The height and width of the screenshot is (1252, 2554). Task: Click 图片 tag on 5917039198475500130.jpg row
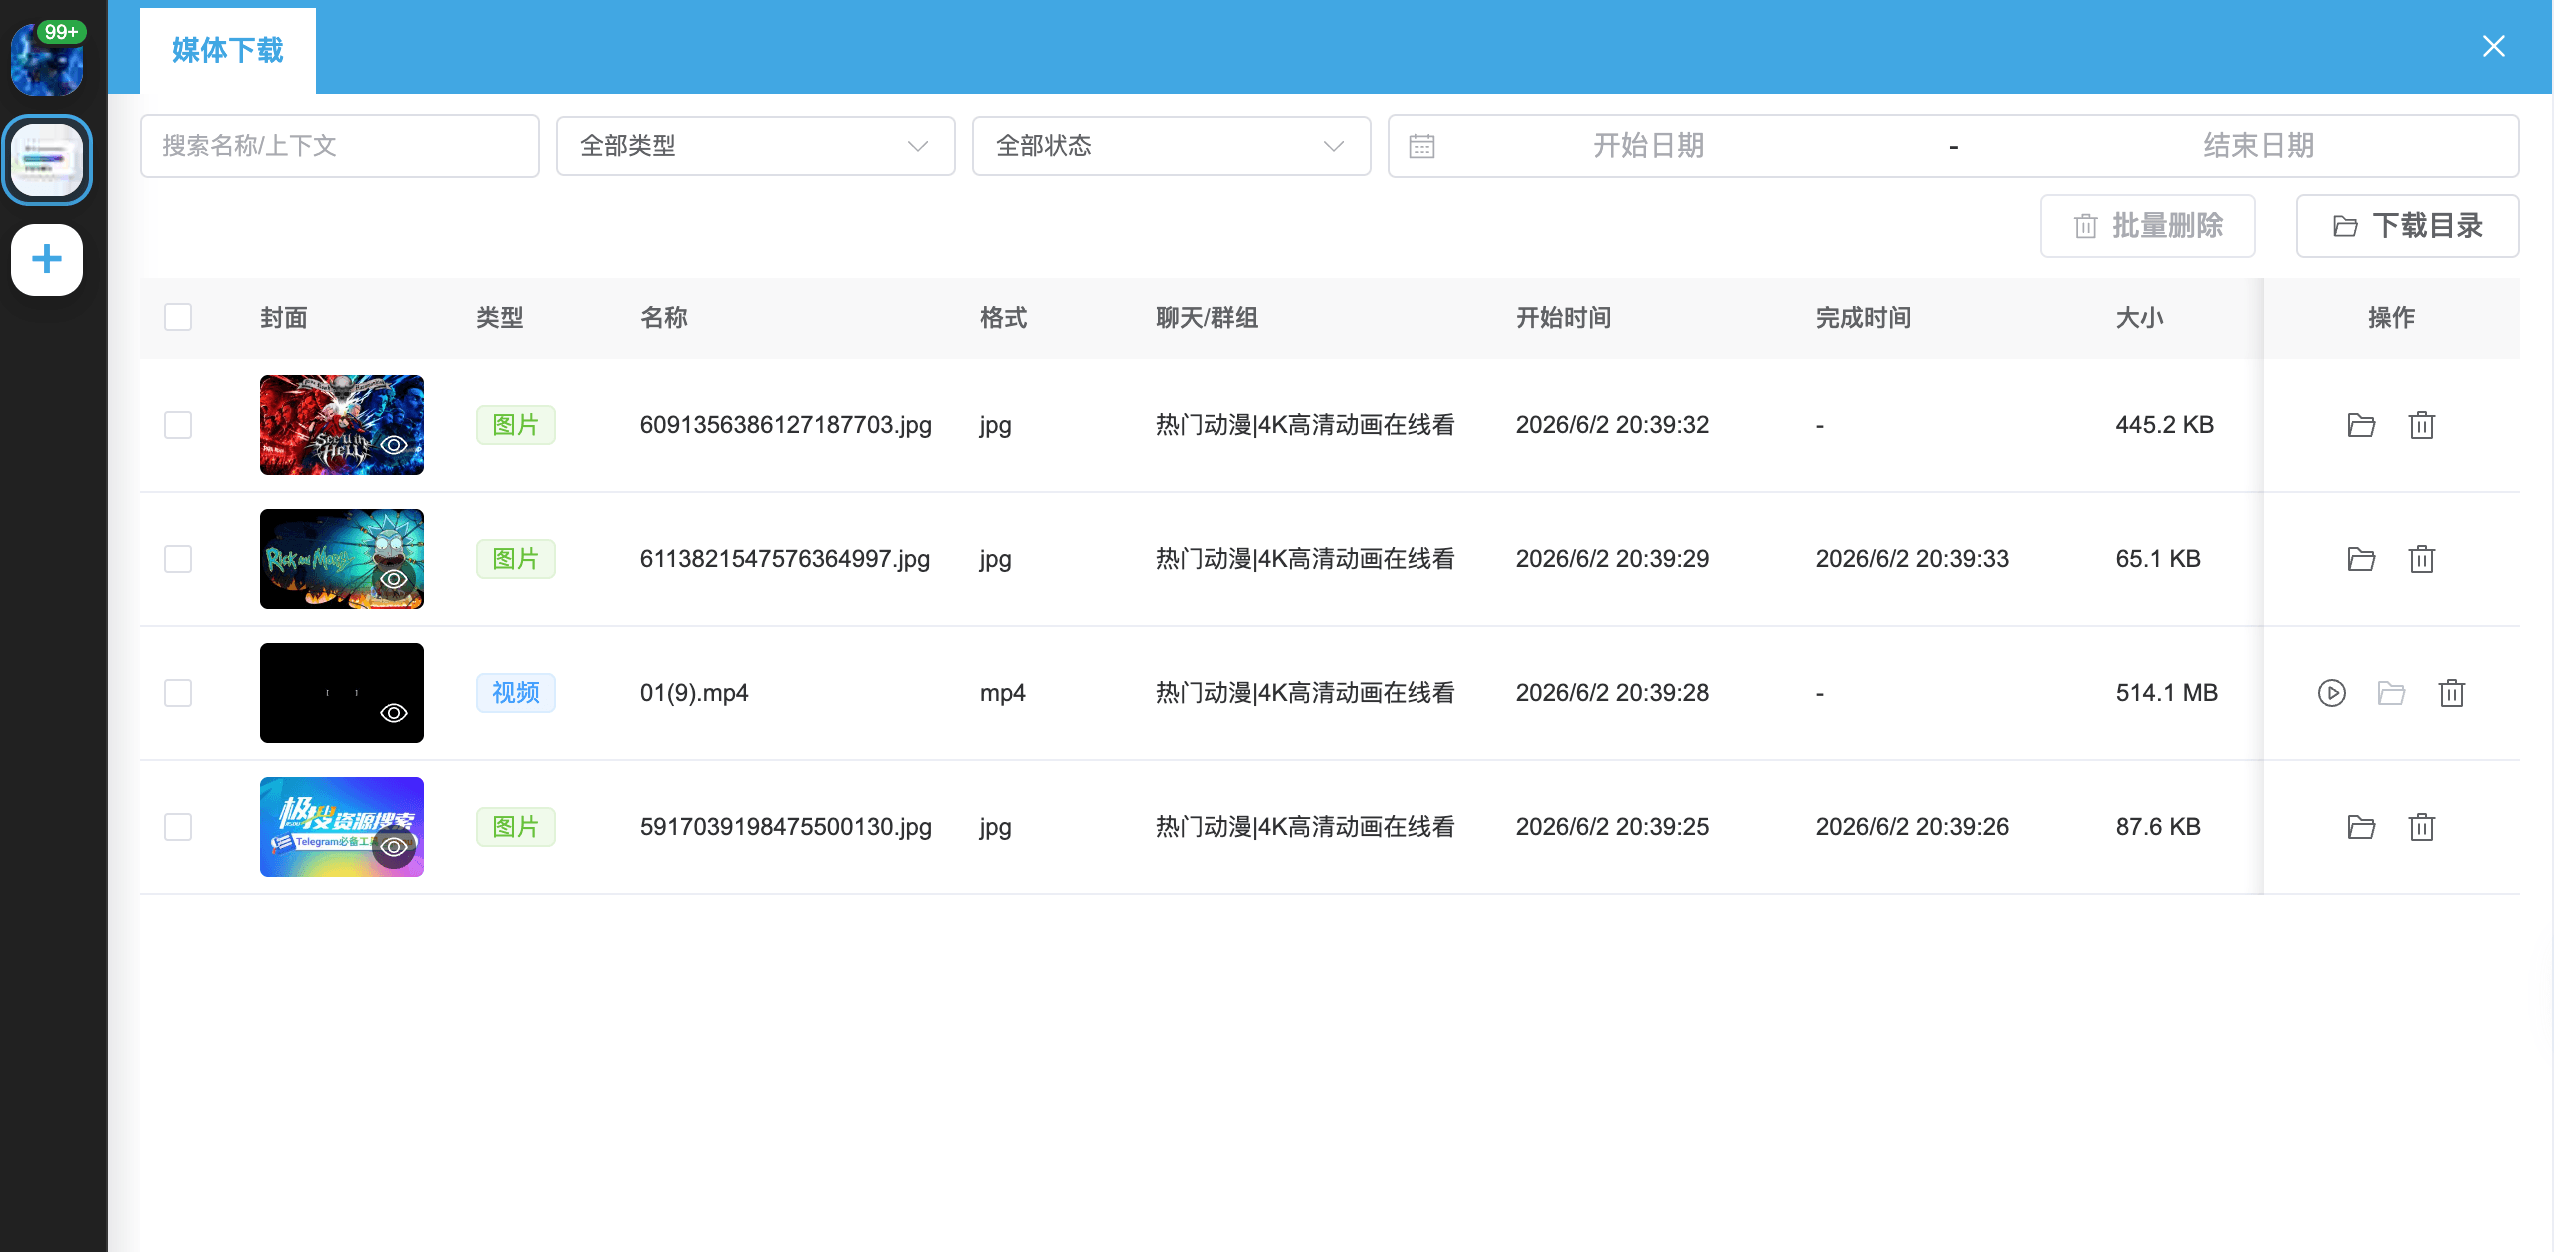click(x=516, y=827)
